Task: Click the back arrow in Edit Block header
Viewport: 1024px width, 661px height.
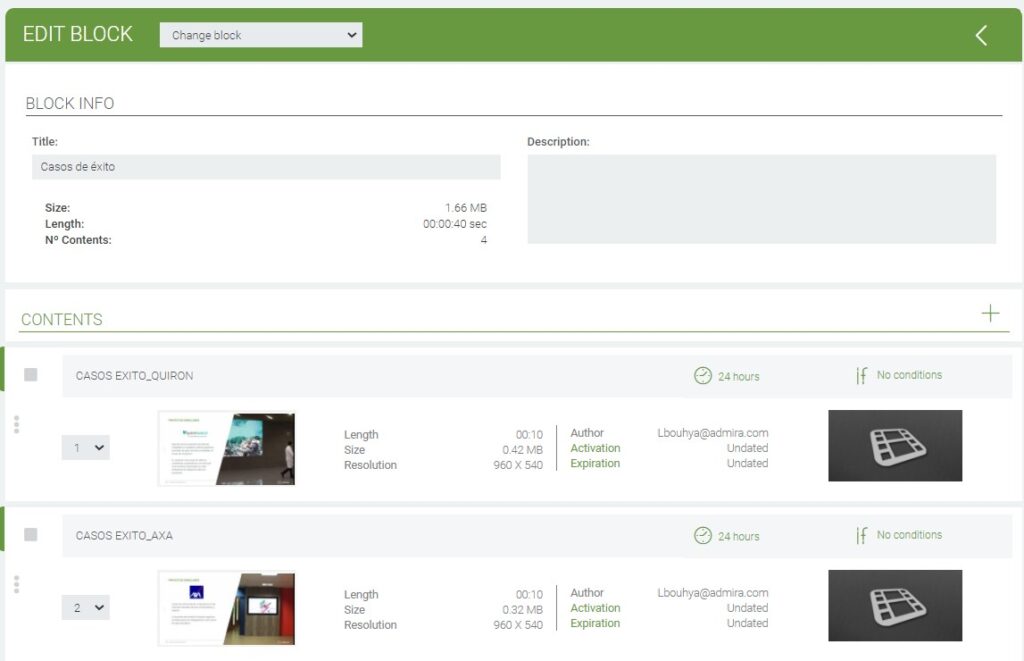Action: click(x=981, y=36)
